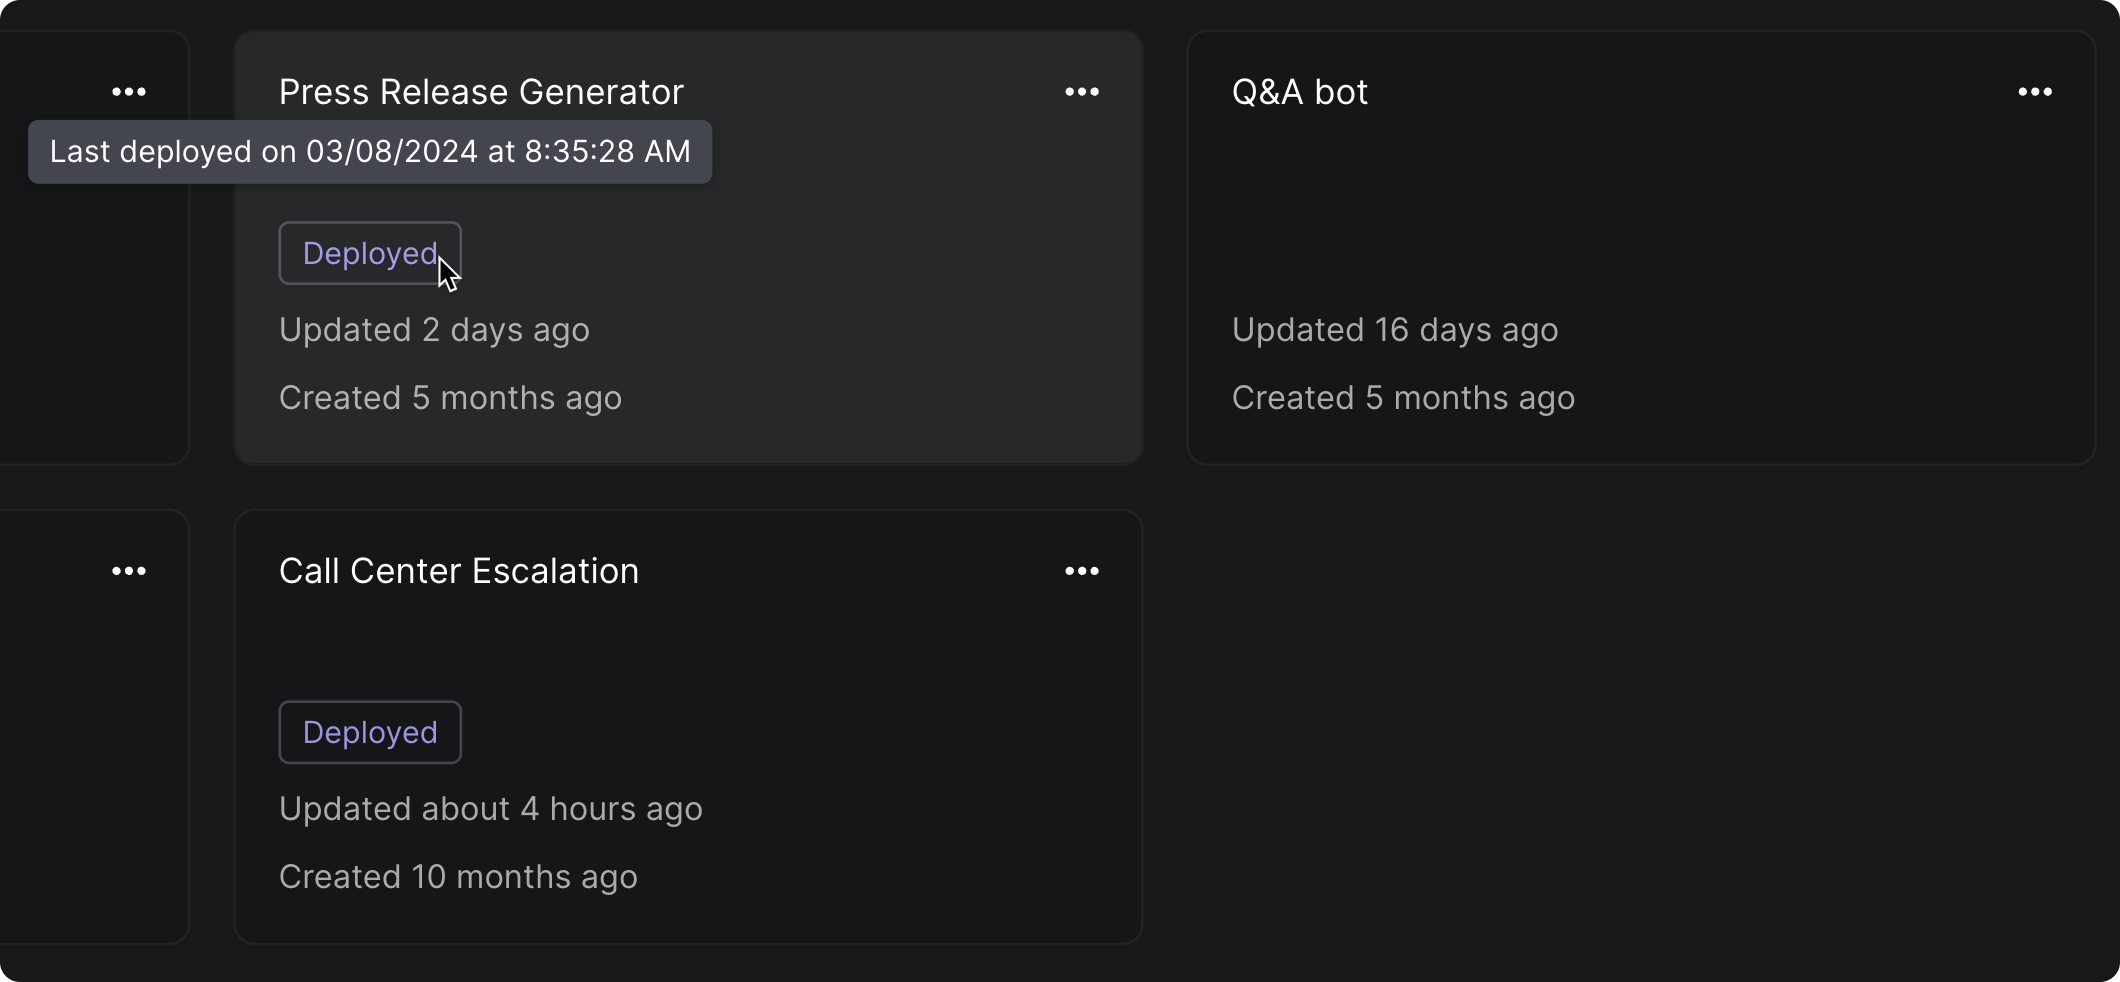2120x982 pixels.
Task: Open the Call Center Escalation title
Action: pyautogui.click(x=459, y=571)
